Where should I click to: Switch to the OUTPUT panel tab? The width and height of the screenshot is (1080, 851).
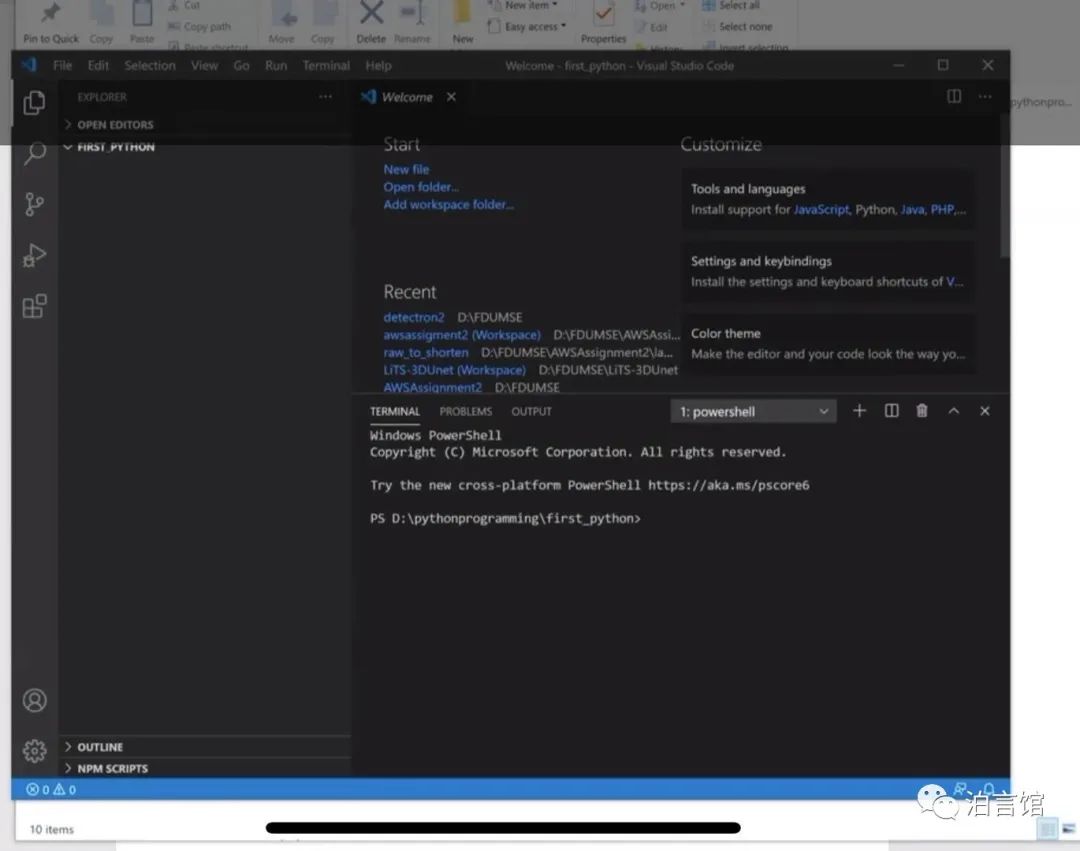point(531,412)
